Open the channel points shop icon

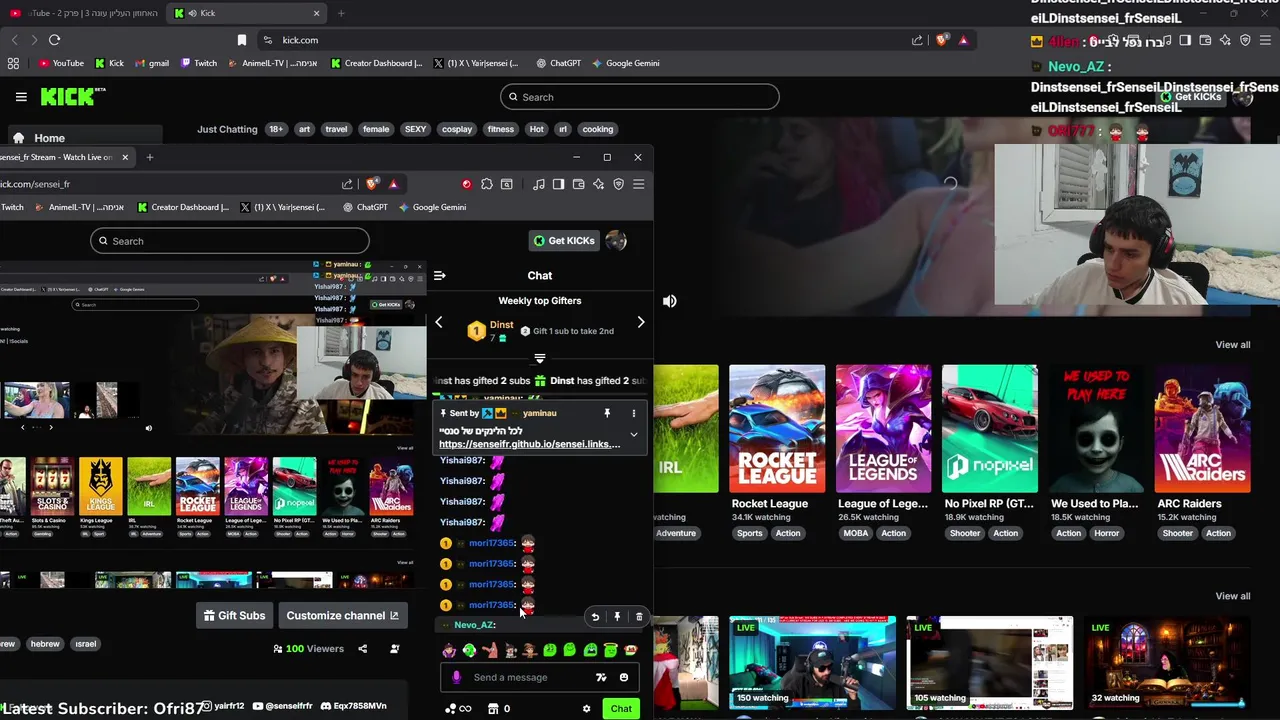click(x=493, y=709)
